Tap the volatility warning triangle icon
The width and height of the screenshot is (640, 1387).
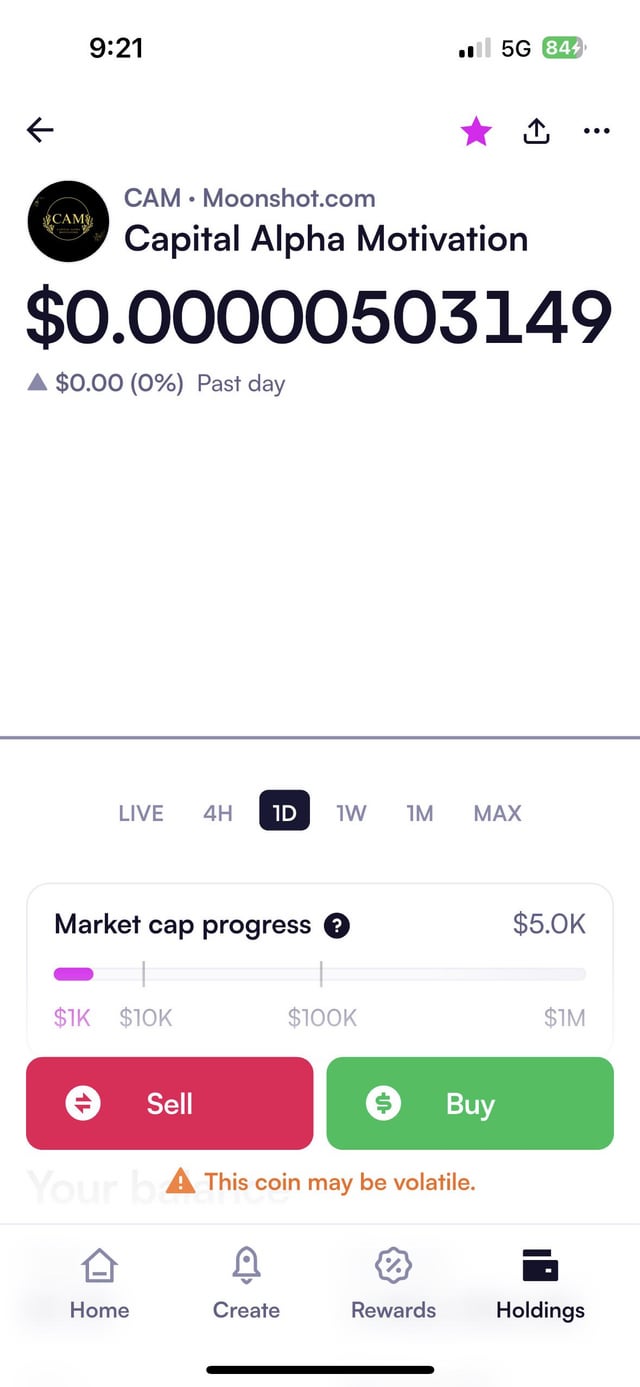pyautogui.click(x=180, y=1181)
